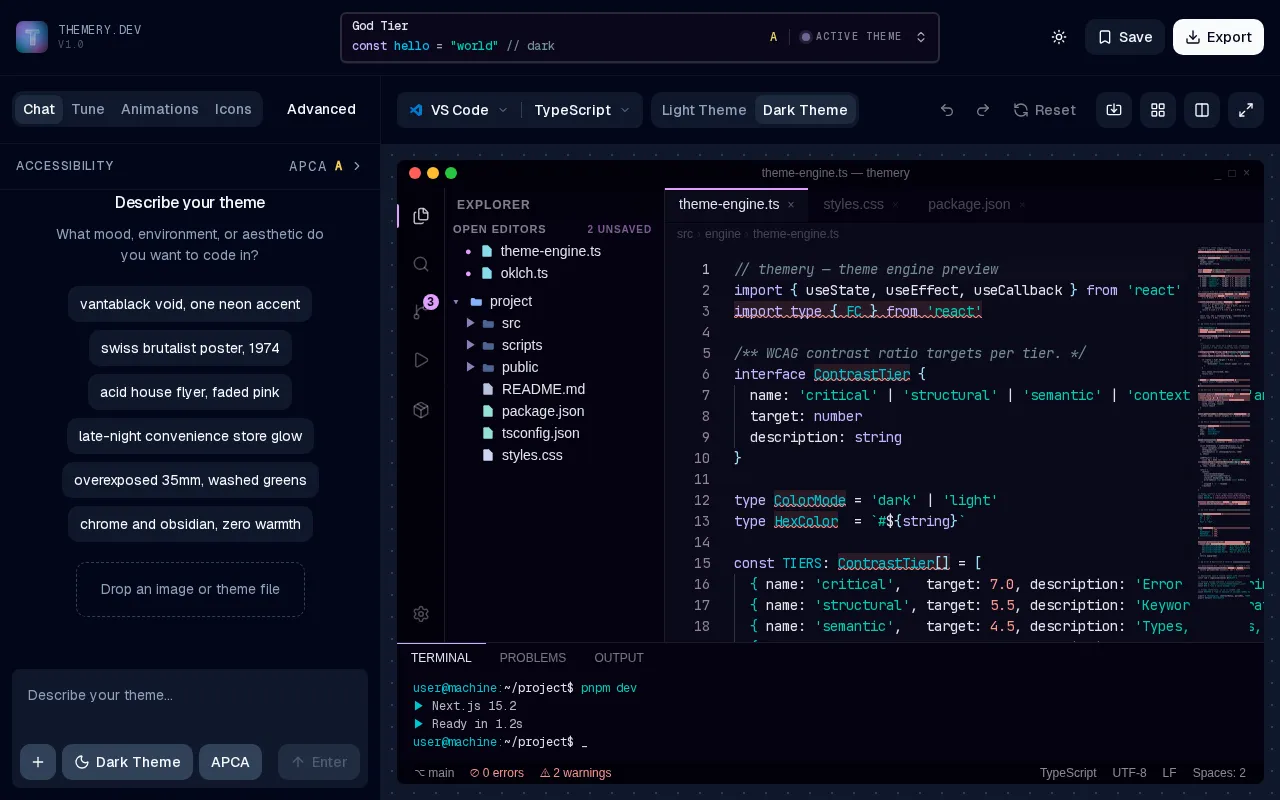Open the VS Code editor dropdown
This screenshot has height=800, width=1280.
pyautogui.click(x=459, y=110)
